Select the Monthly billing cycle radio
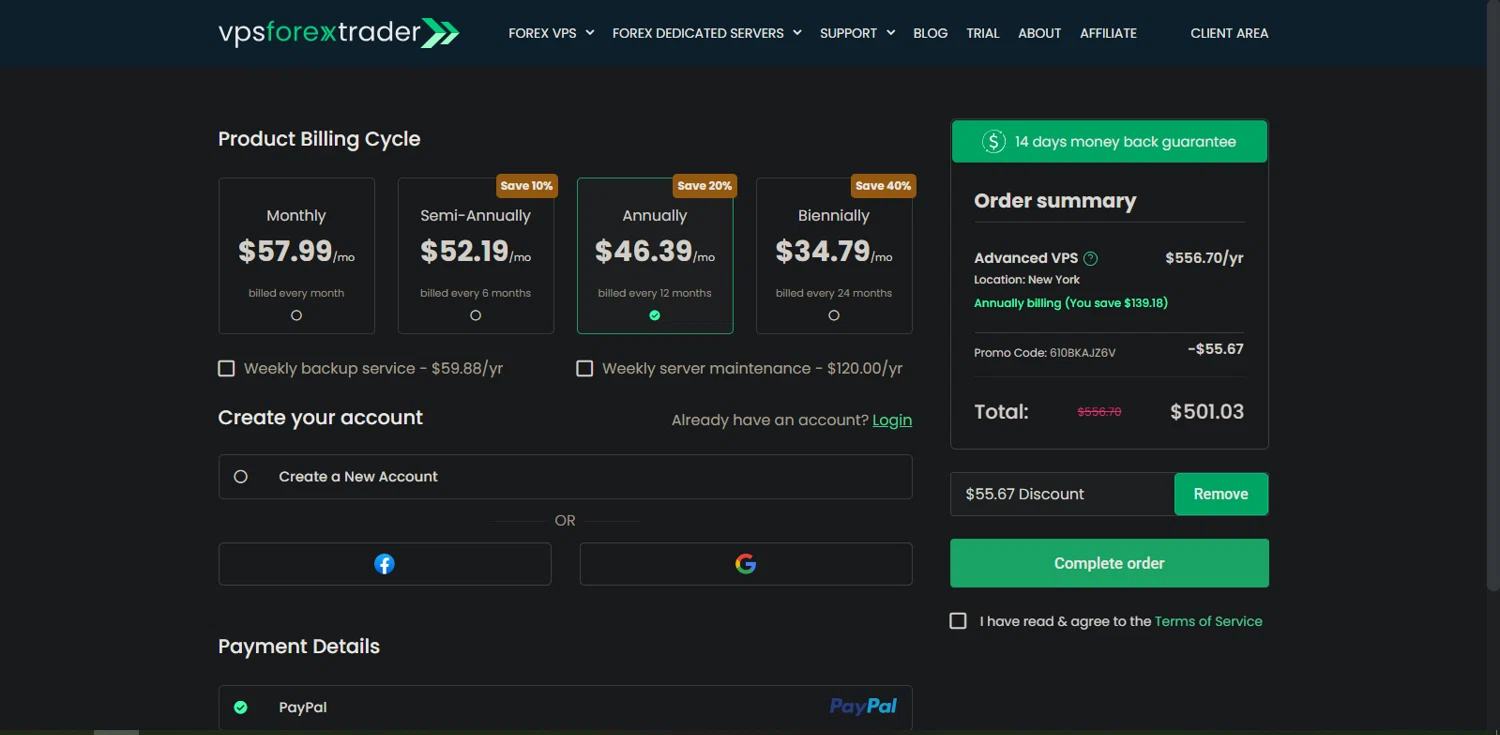The image size is (1500, 735). (296, 315)
